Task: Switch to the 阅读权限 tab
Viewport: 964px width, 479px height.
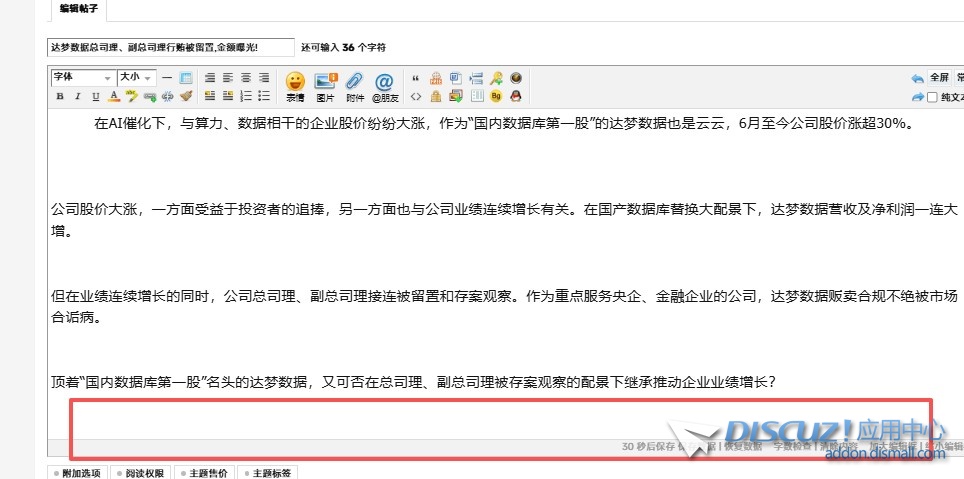Action: pos(144,473)
